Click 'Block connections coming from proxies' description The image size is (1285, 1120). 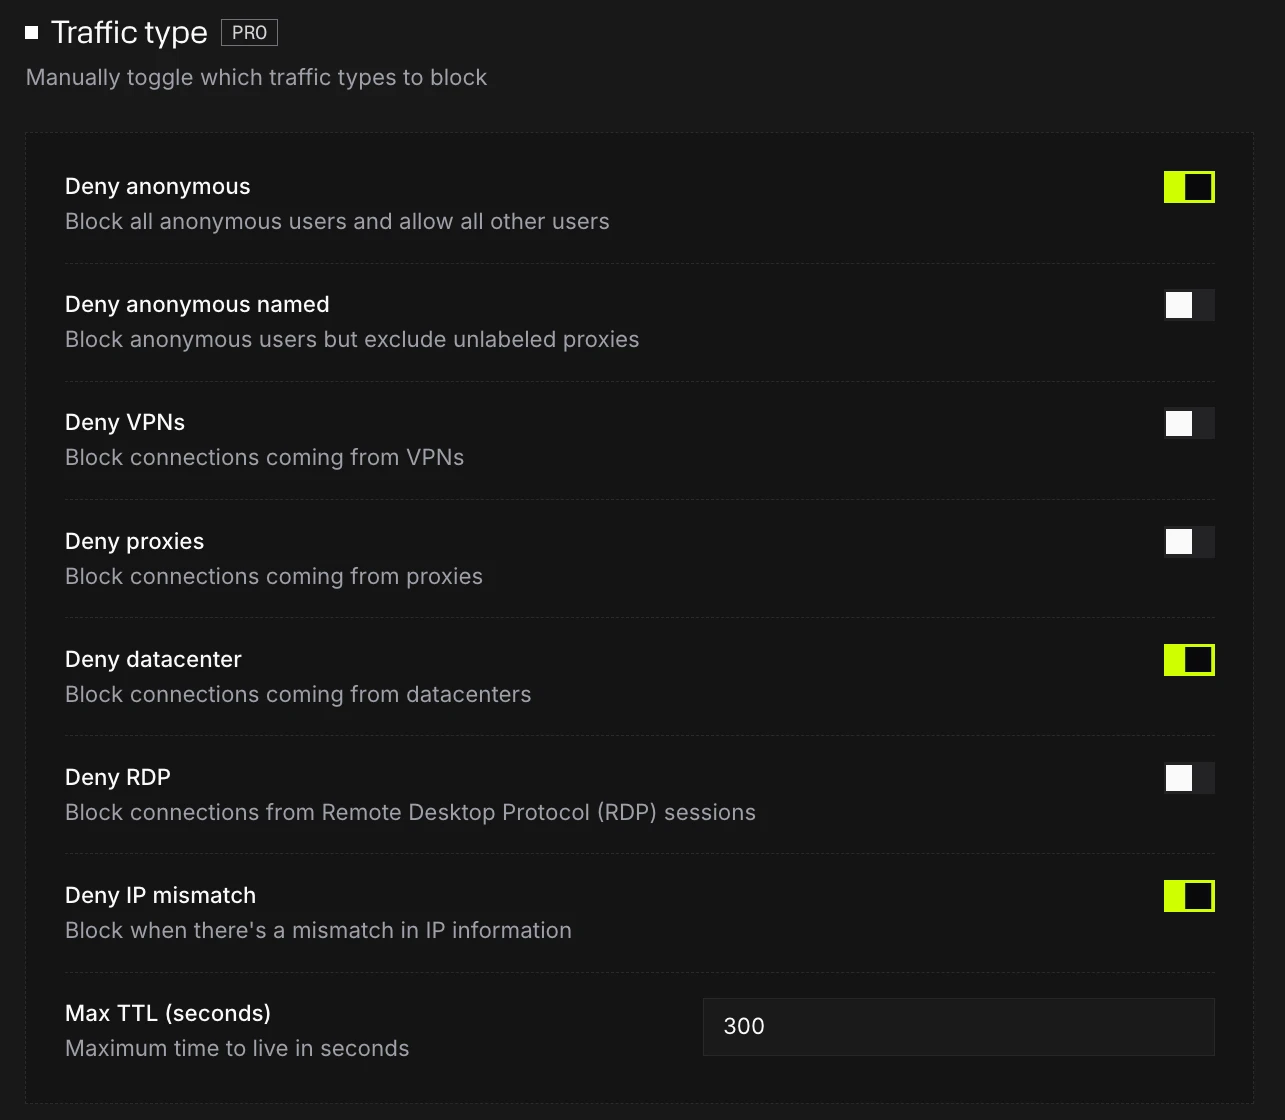click(x=274, y=577)
